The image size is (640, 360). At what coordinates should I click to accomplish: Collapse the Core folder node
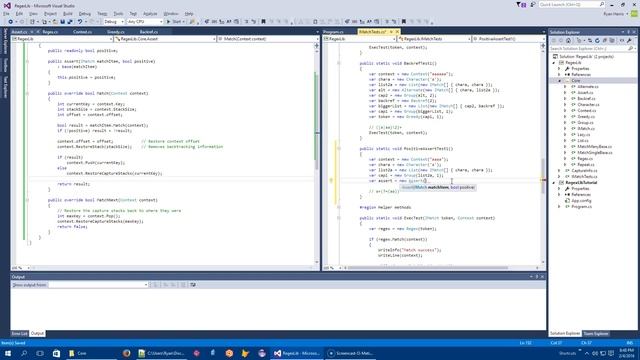[x=560, y=81]
